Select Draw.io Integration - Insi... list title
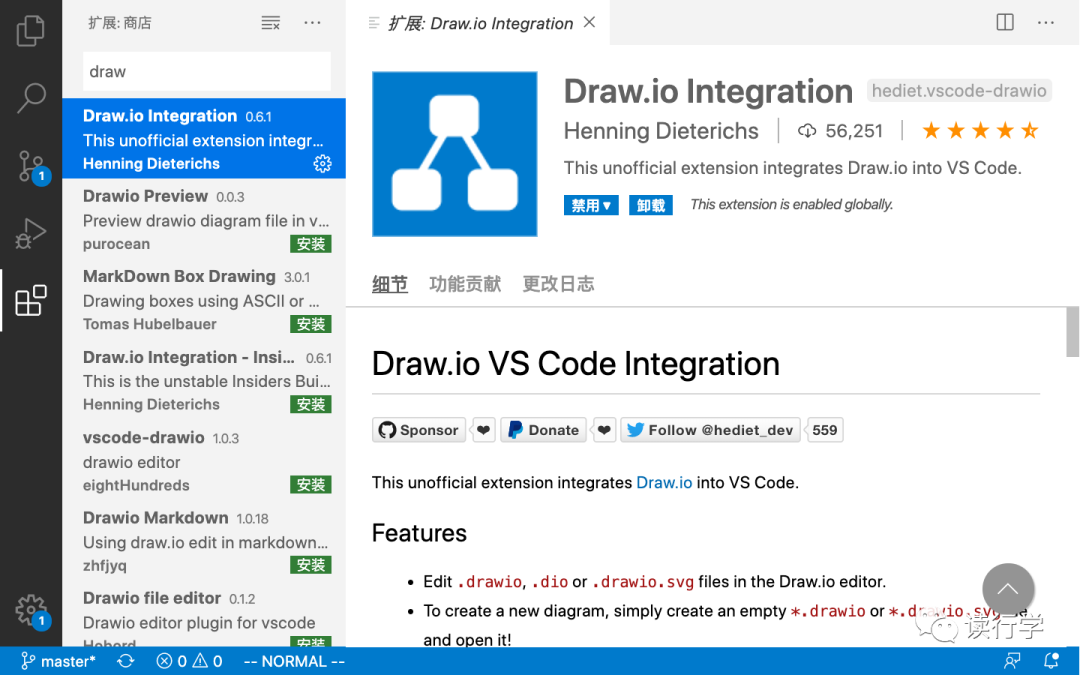This screenshot has width=1080, height=675. [x=189, y=357]
